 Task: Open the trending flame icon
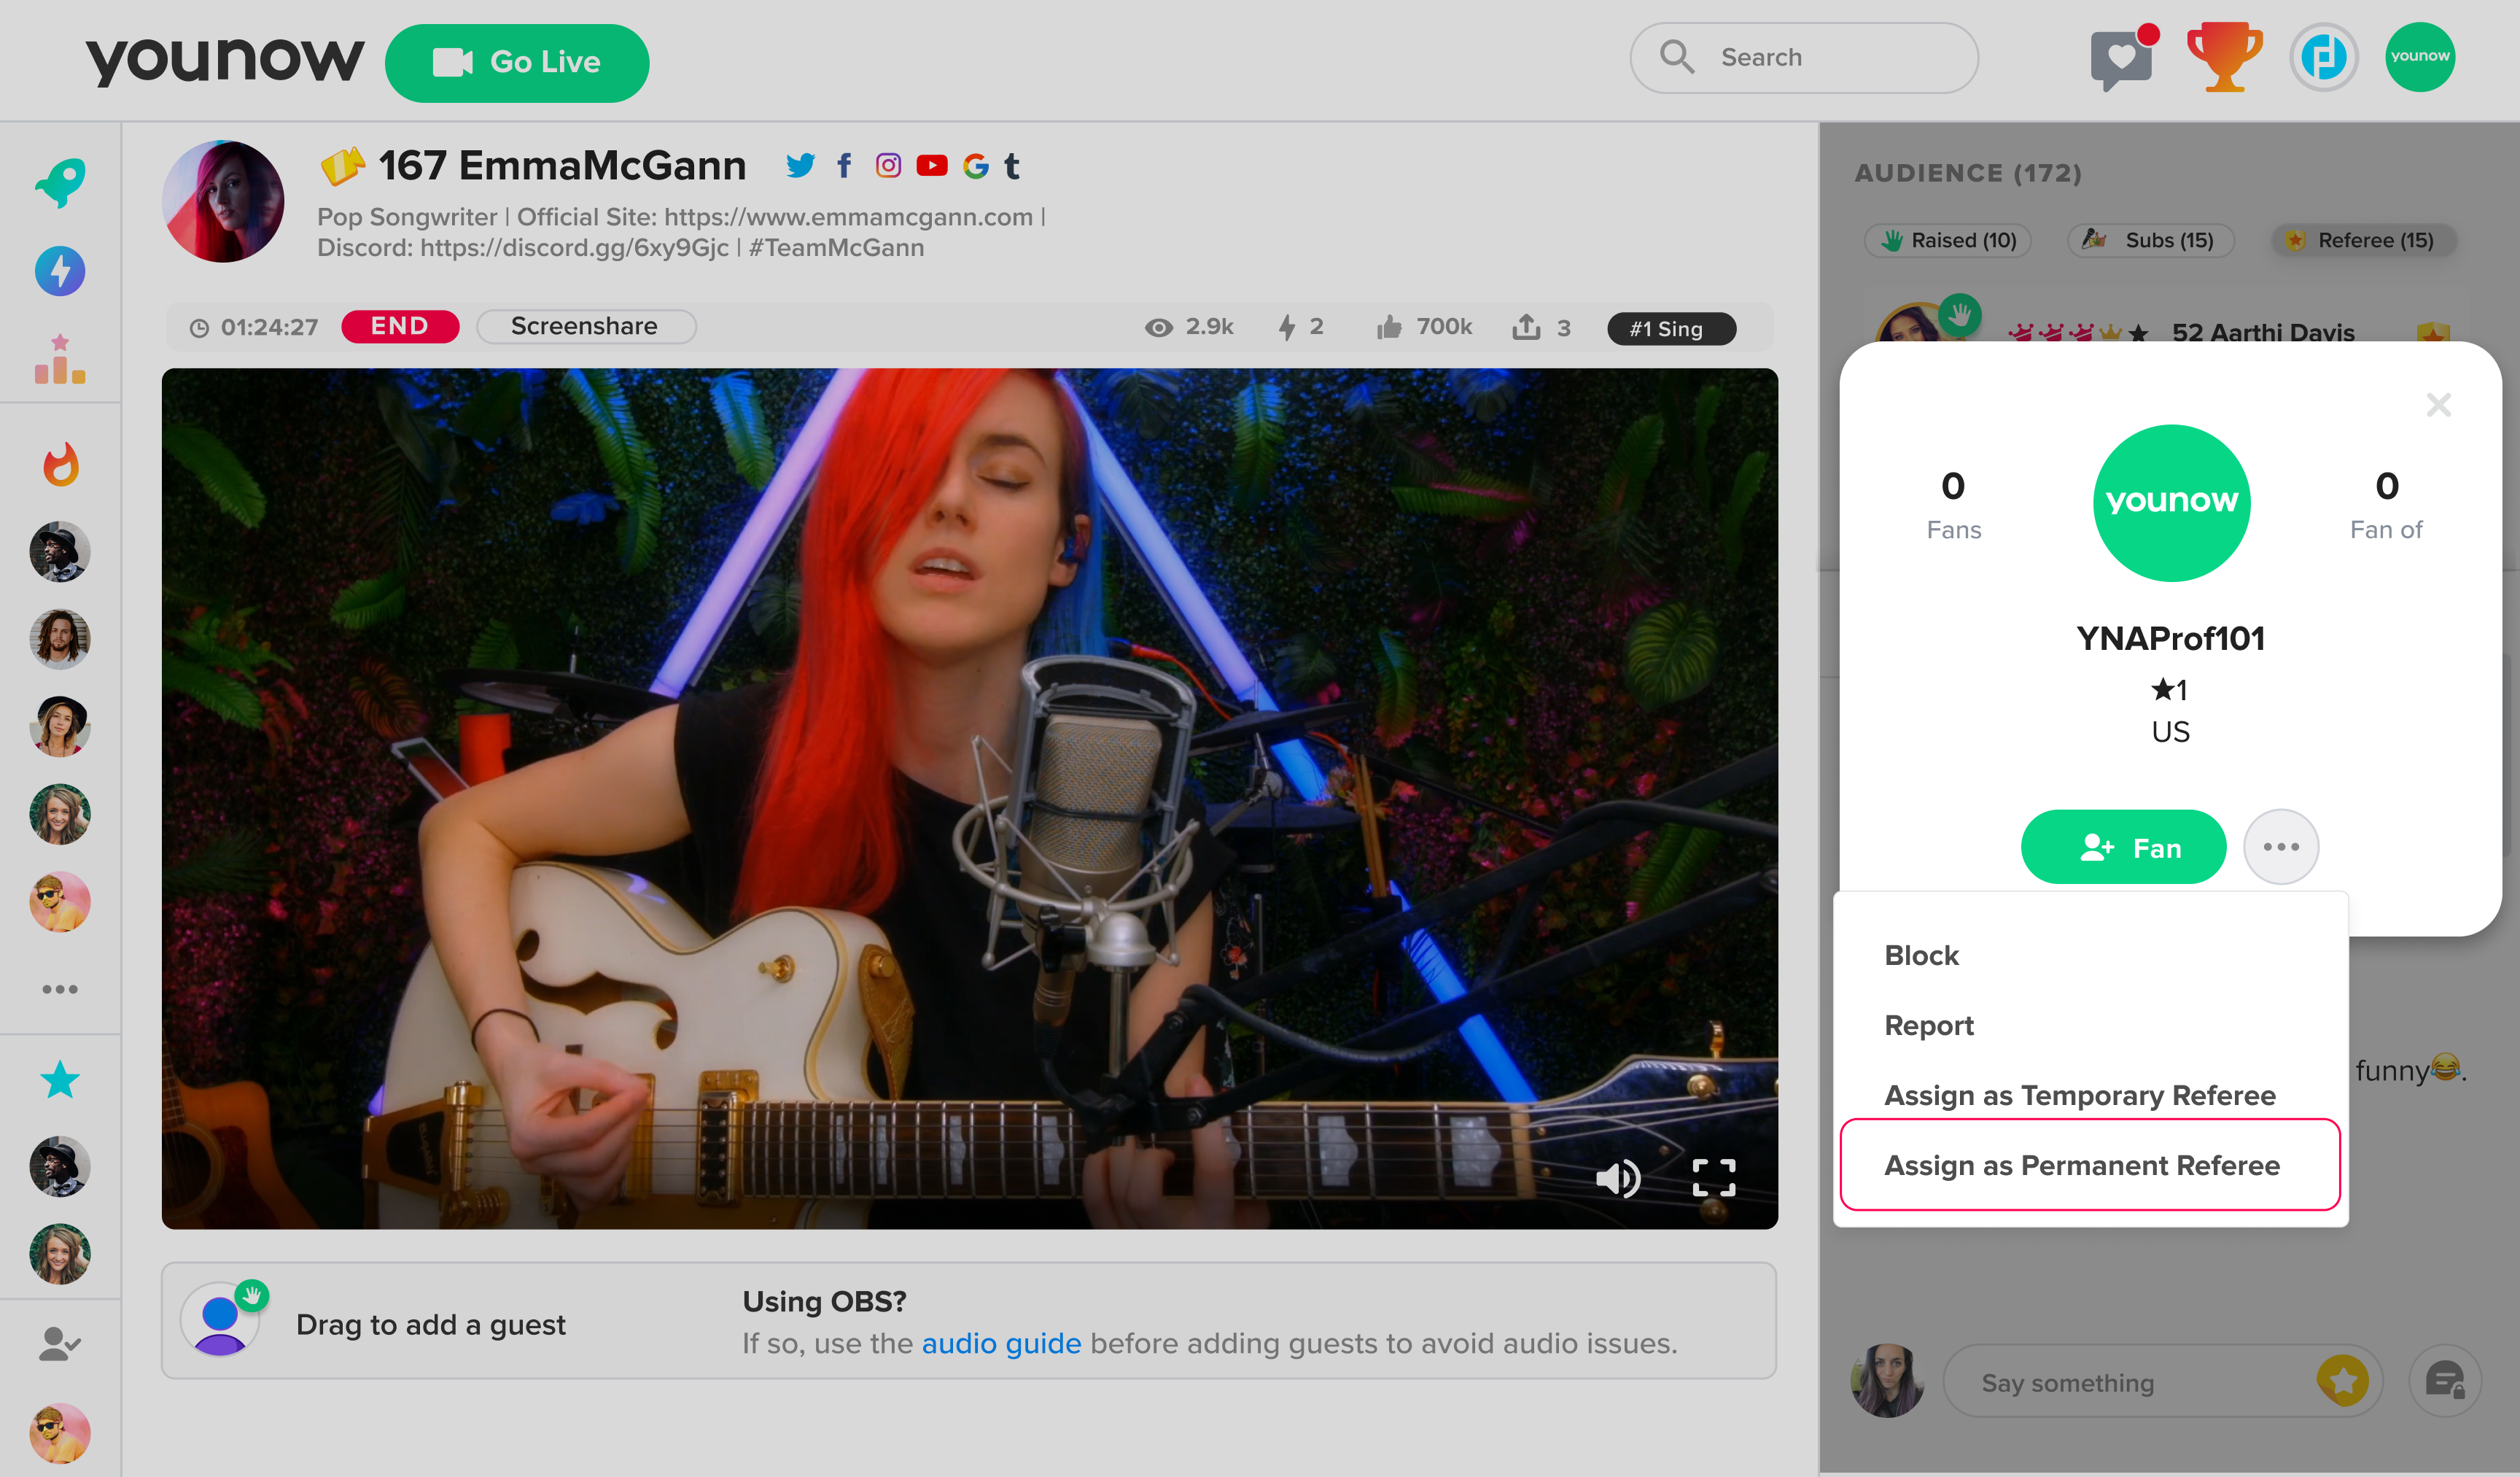point(60,464)
